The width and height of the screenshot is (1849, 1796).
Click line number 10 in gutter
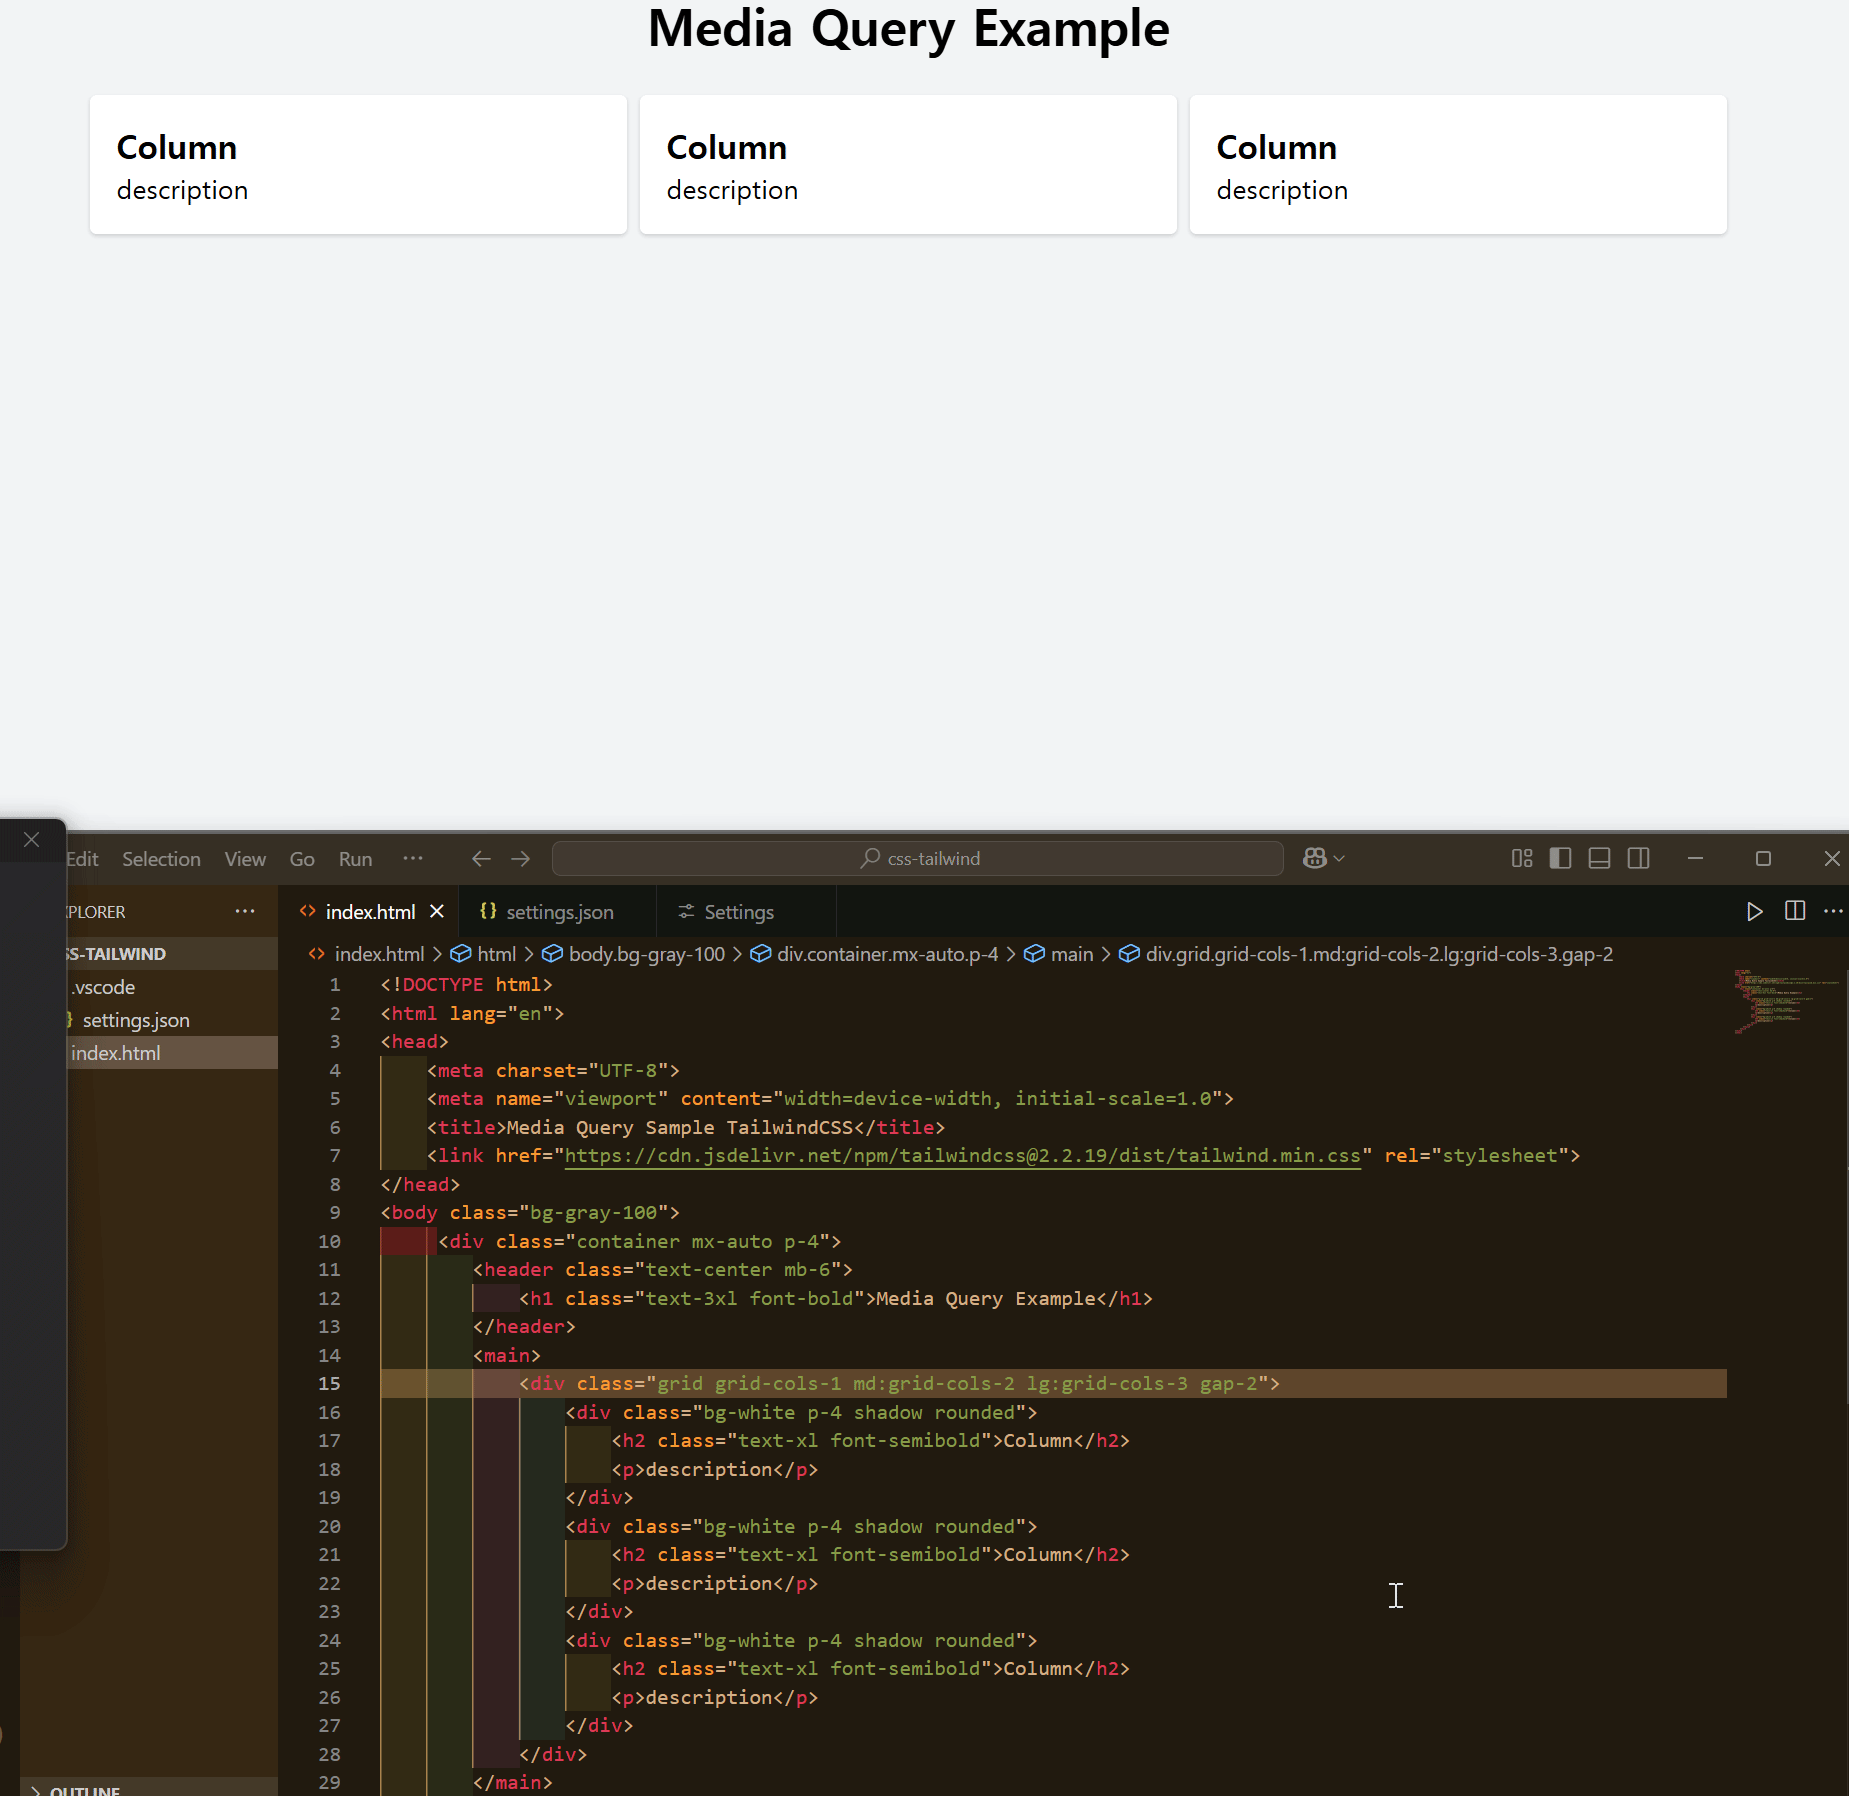(329, 1242)
